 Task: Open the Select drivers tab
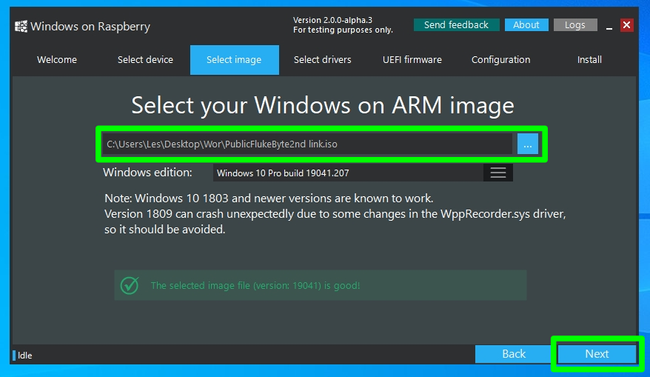click(323, 60)
